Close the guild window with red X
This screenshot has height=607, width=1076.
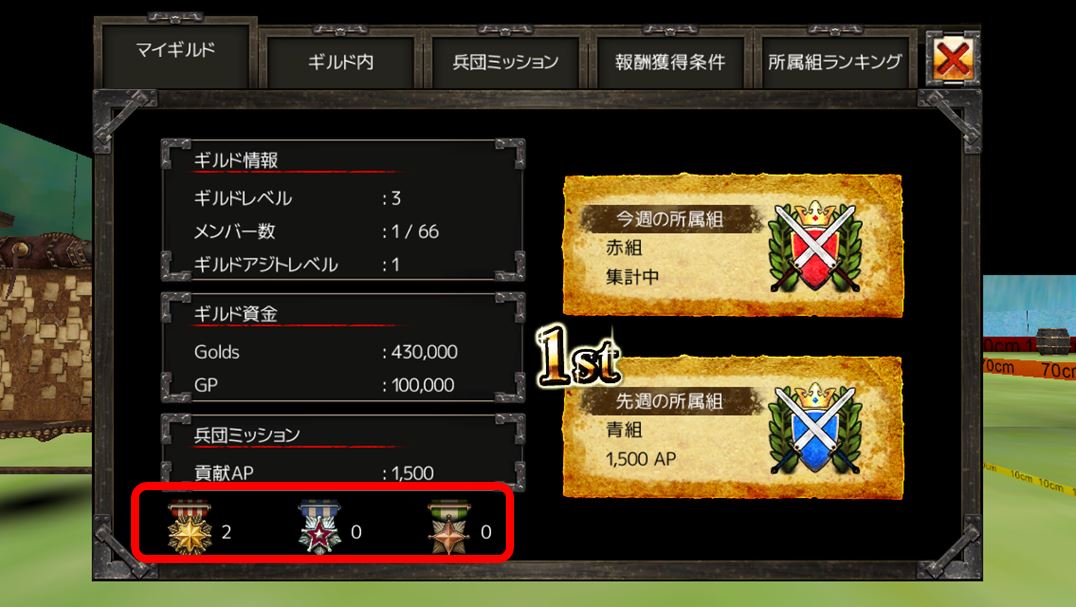pos(952,58)
